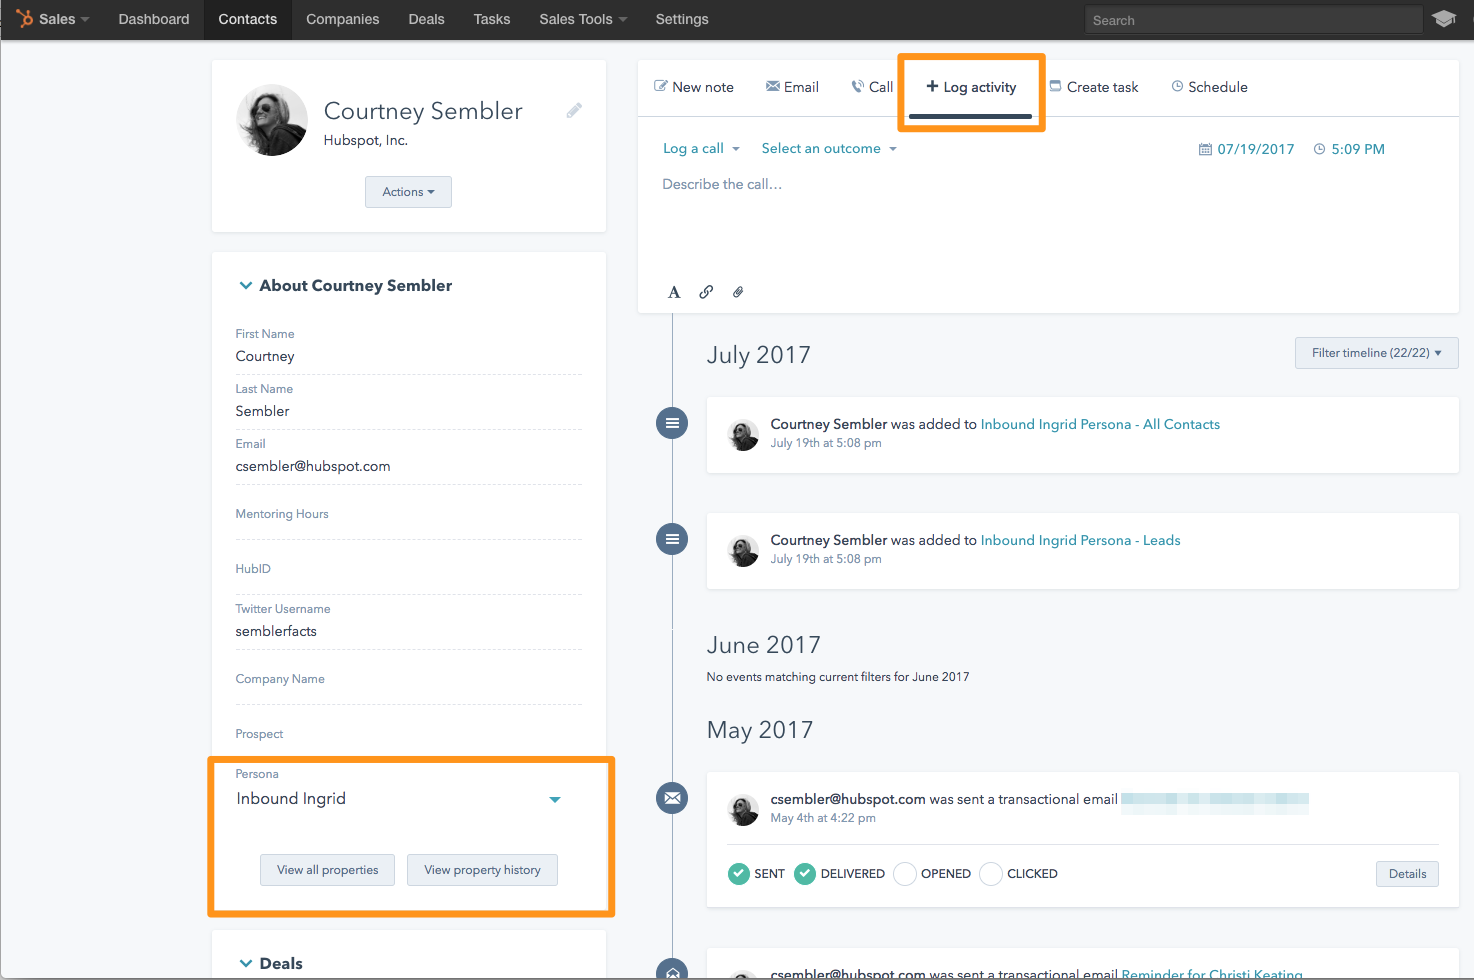Click the pencil edit icon beside Courtney Sembler
The height and width of the screenshot is (980, 1474).
(574, 111)
